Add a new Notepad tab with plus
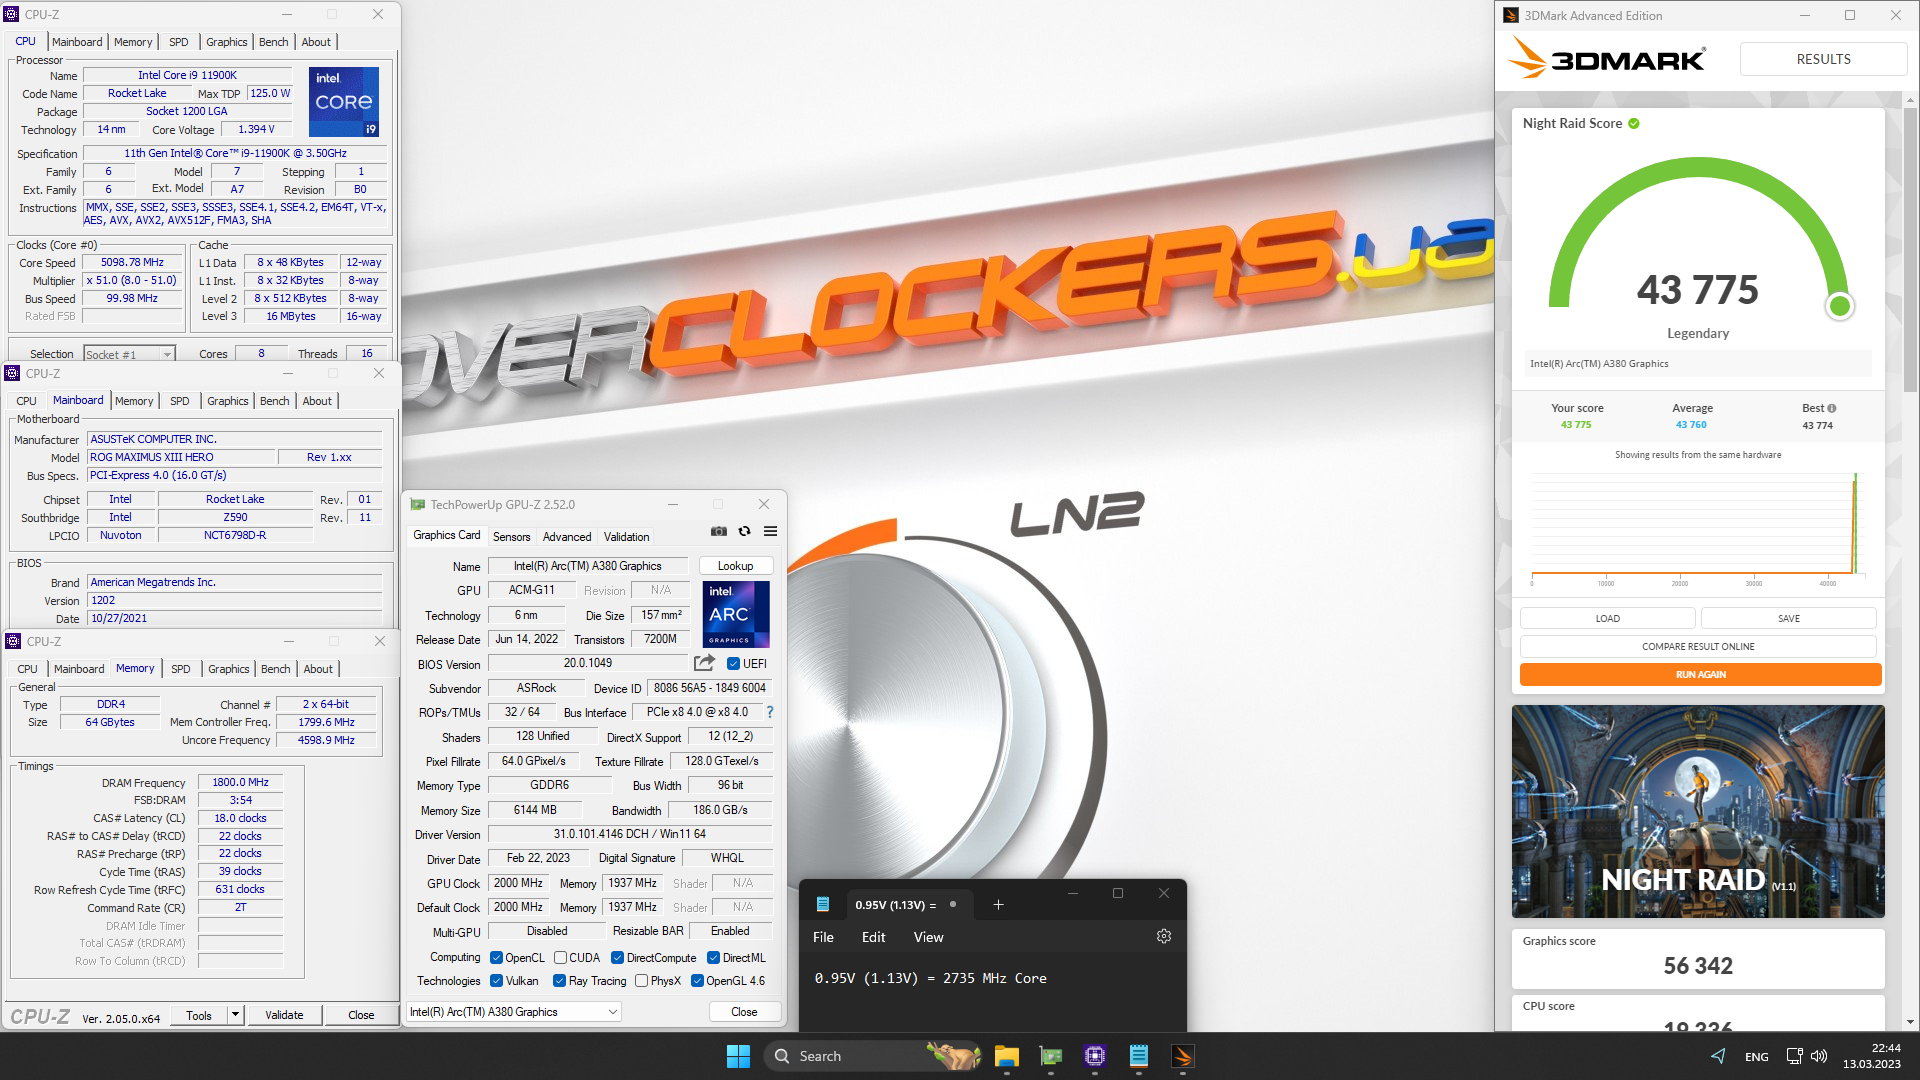The width and height of the screenshot is (1920, 1080). click(x=998, y=905)
